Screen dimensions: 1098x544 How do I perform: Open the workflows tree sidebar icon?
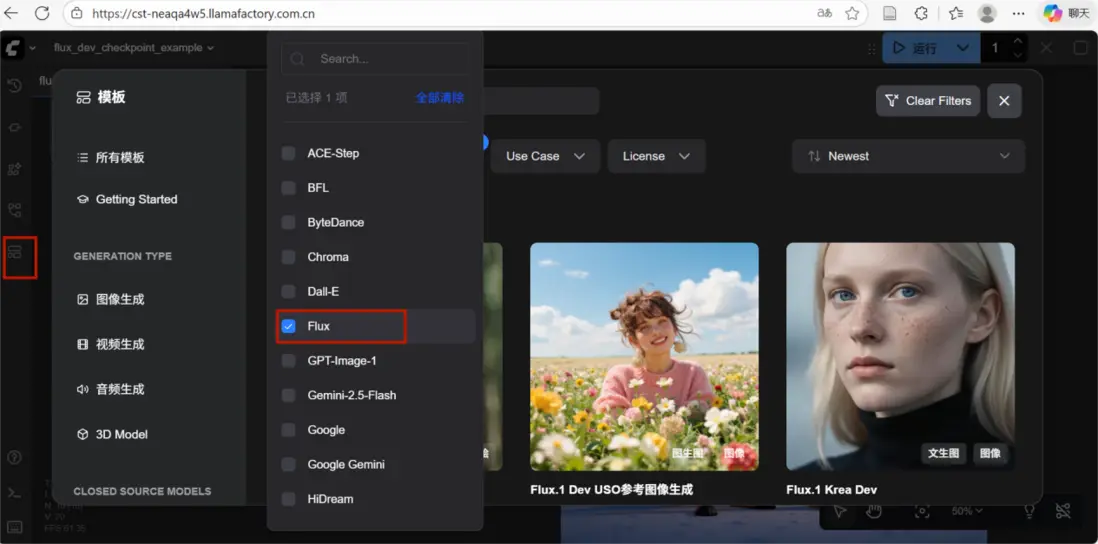tap(14, 210)
